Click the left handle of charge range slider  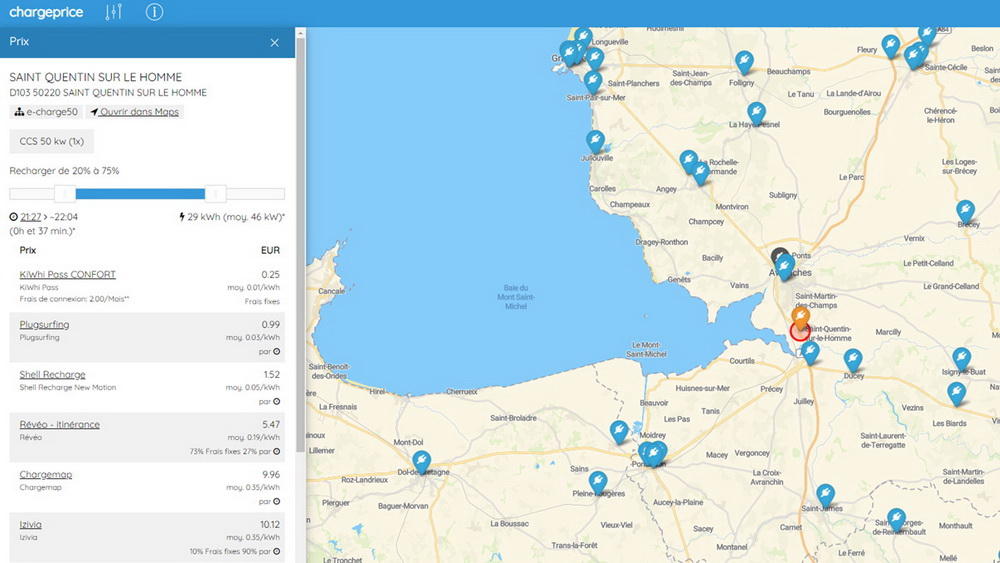pyautogui.click(x=65, y=193)
